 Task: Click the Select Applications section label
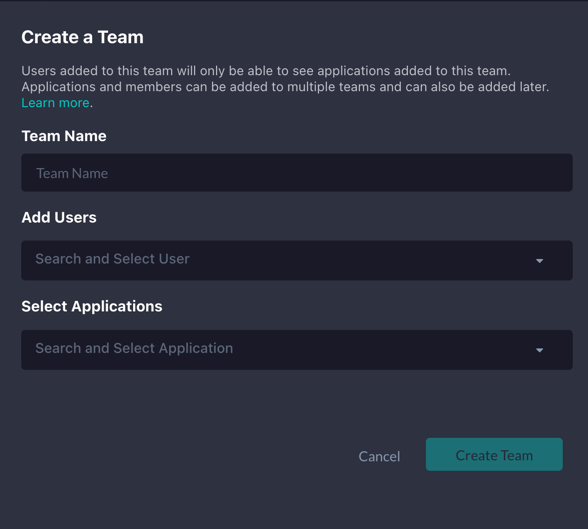pyautogui.click(x=92, y=306)
